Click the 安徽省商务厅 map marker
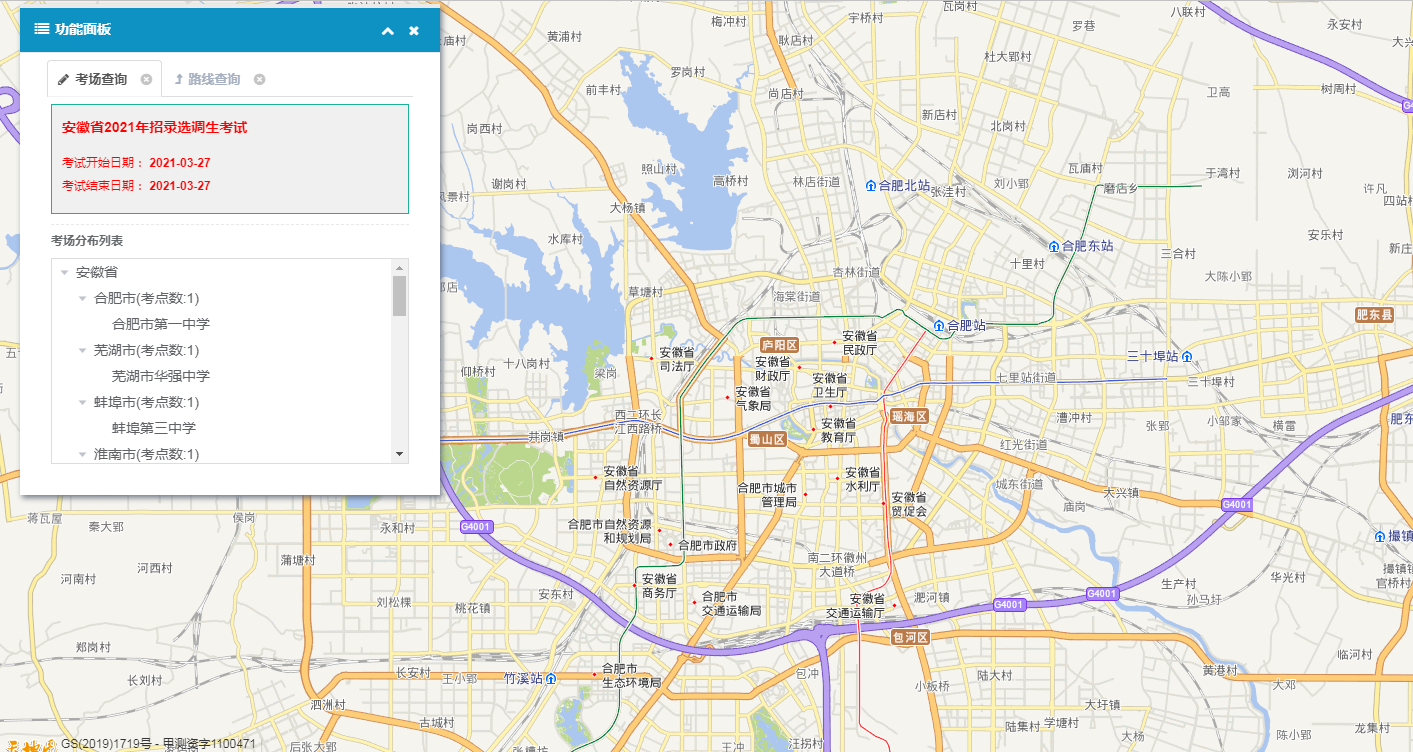This screenshot has width=1413, height=752. coord(634,585)
